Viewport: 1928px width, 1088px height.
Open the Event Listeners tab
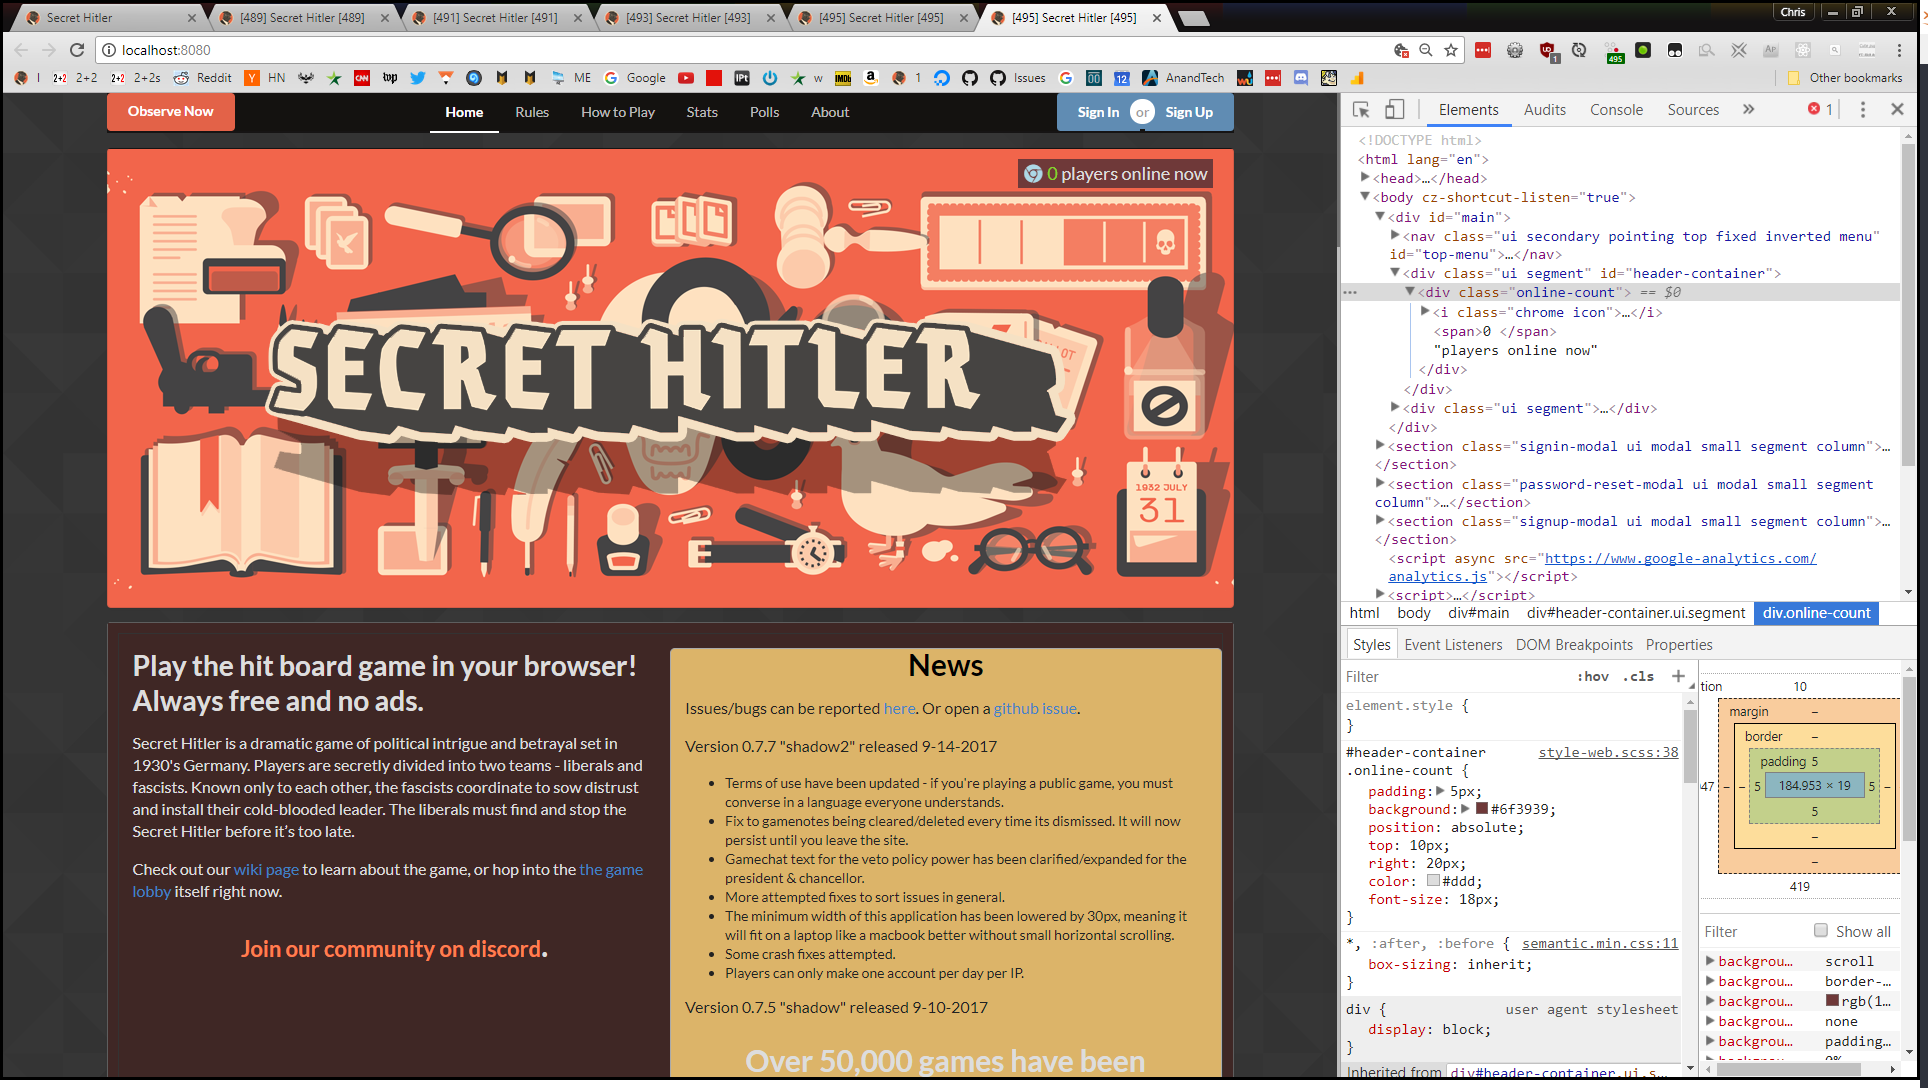tap(1453, 645)
